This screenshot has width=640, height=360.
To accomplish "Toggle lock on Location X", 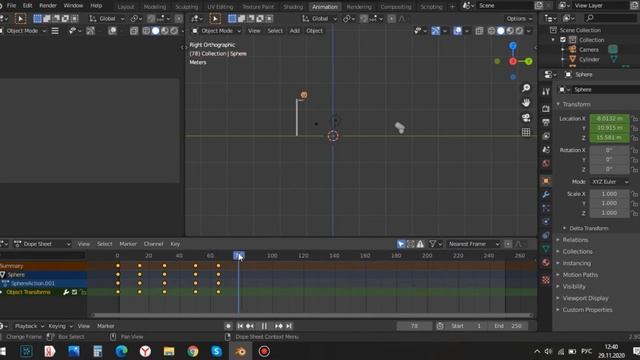I will coord(635,119).
